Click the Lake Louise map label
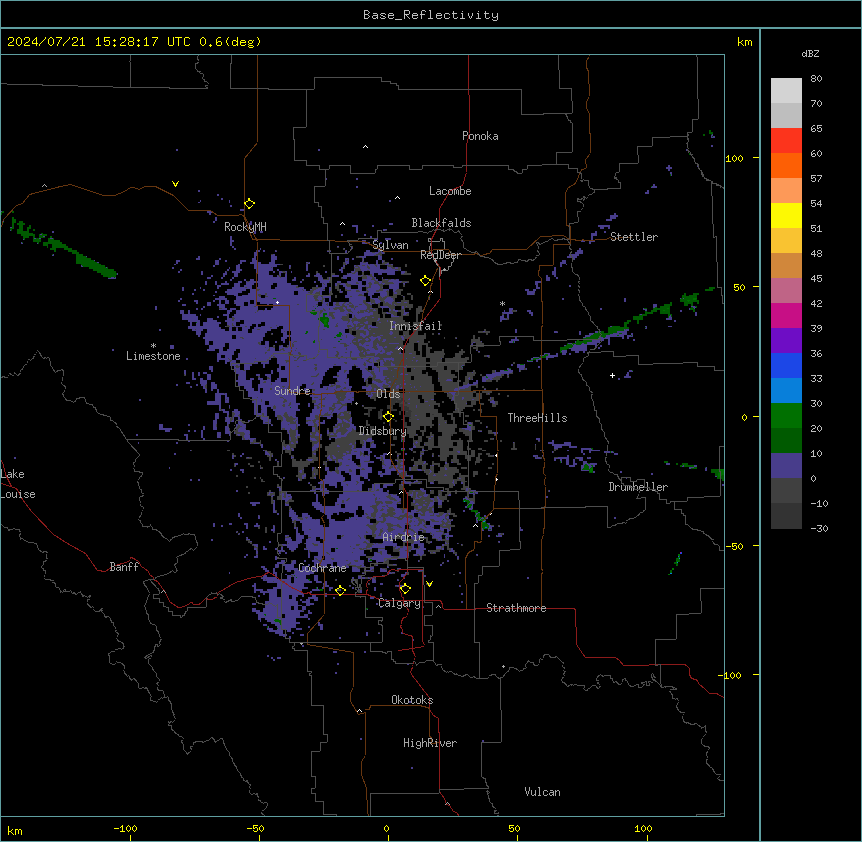The image size is (862, 842). point(18,484)
